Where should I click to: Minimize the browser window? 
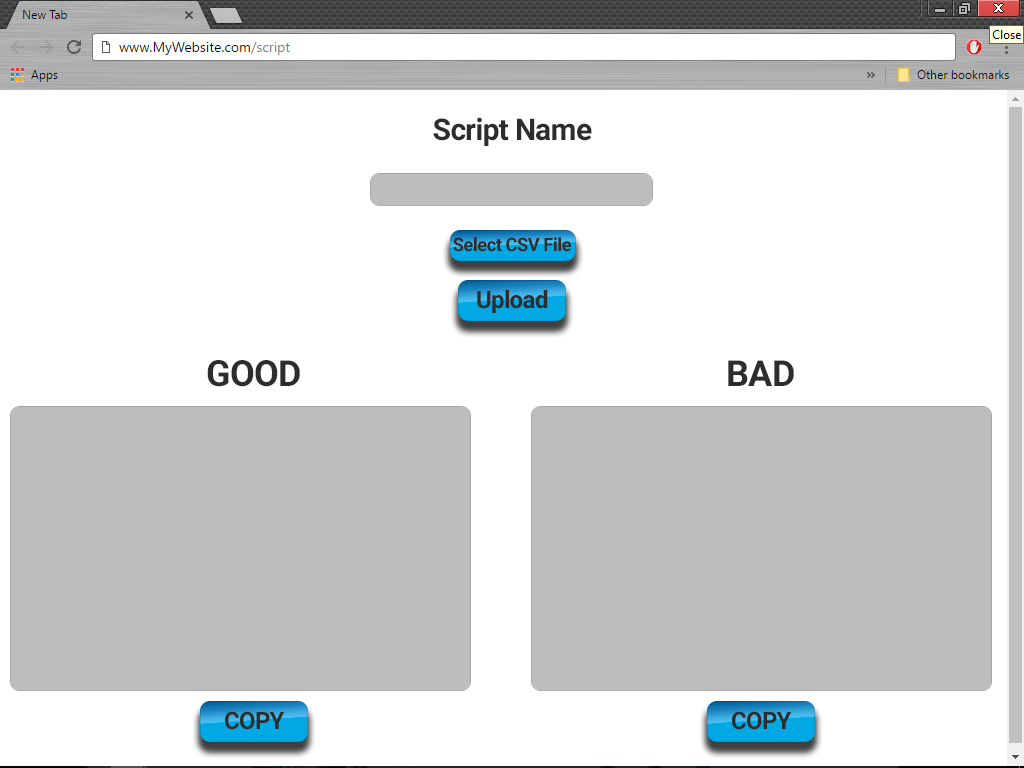click(940, 8)
